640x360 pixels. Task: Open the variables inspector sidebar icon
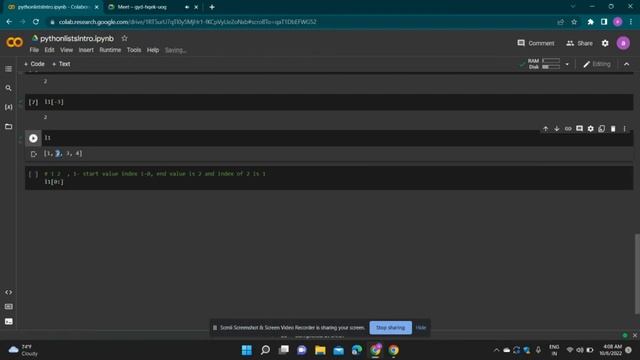coord(8,107)
